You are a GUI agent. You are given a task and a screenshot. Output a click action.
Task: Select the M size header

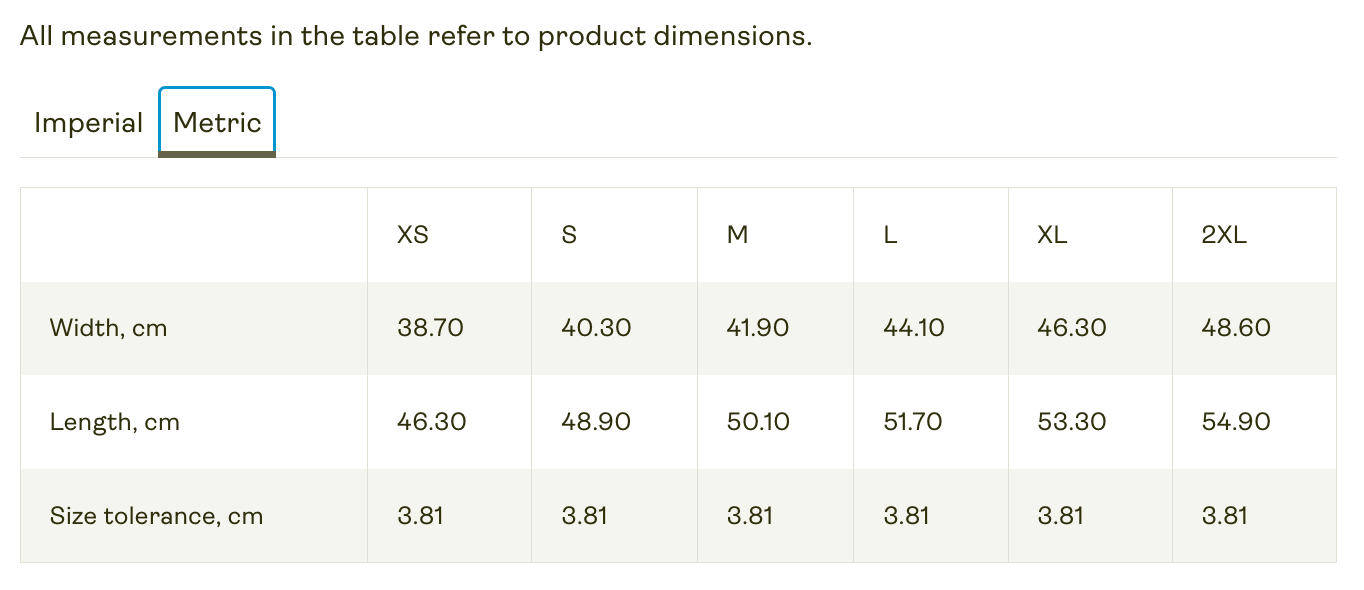(x=737, y=235)
